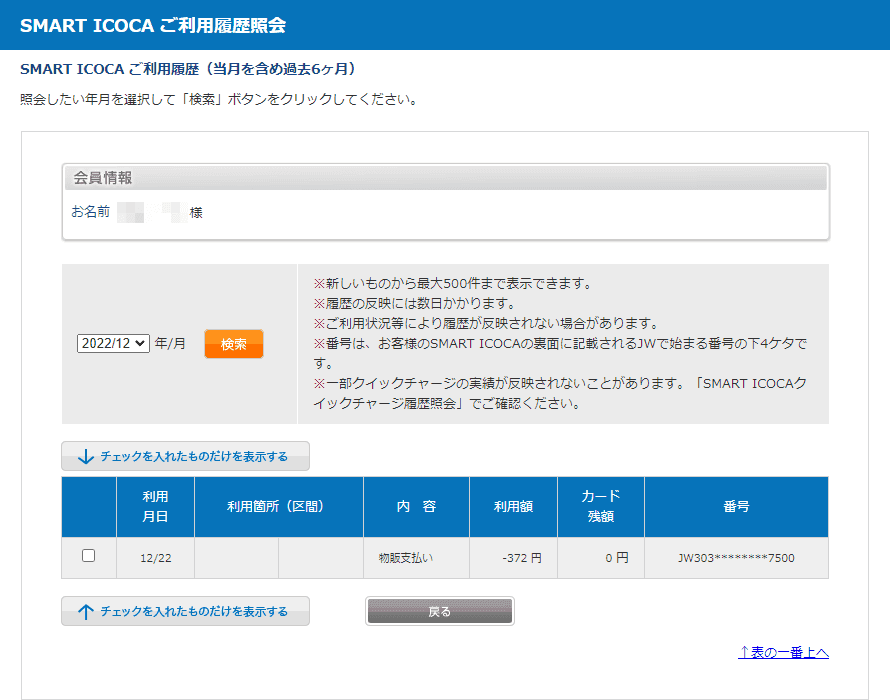Click the SMART ICOCA ご利用履歴照会 page title
Screen dimensions: 890x700
point(153,25)
